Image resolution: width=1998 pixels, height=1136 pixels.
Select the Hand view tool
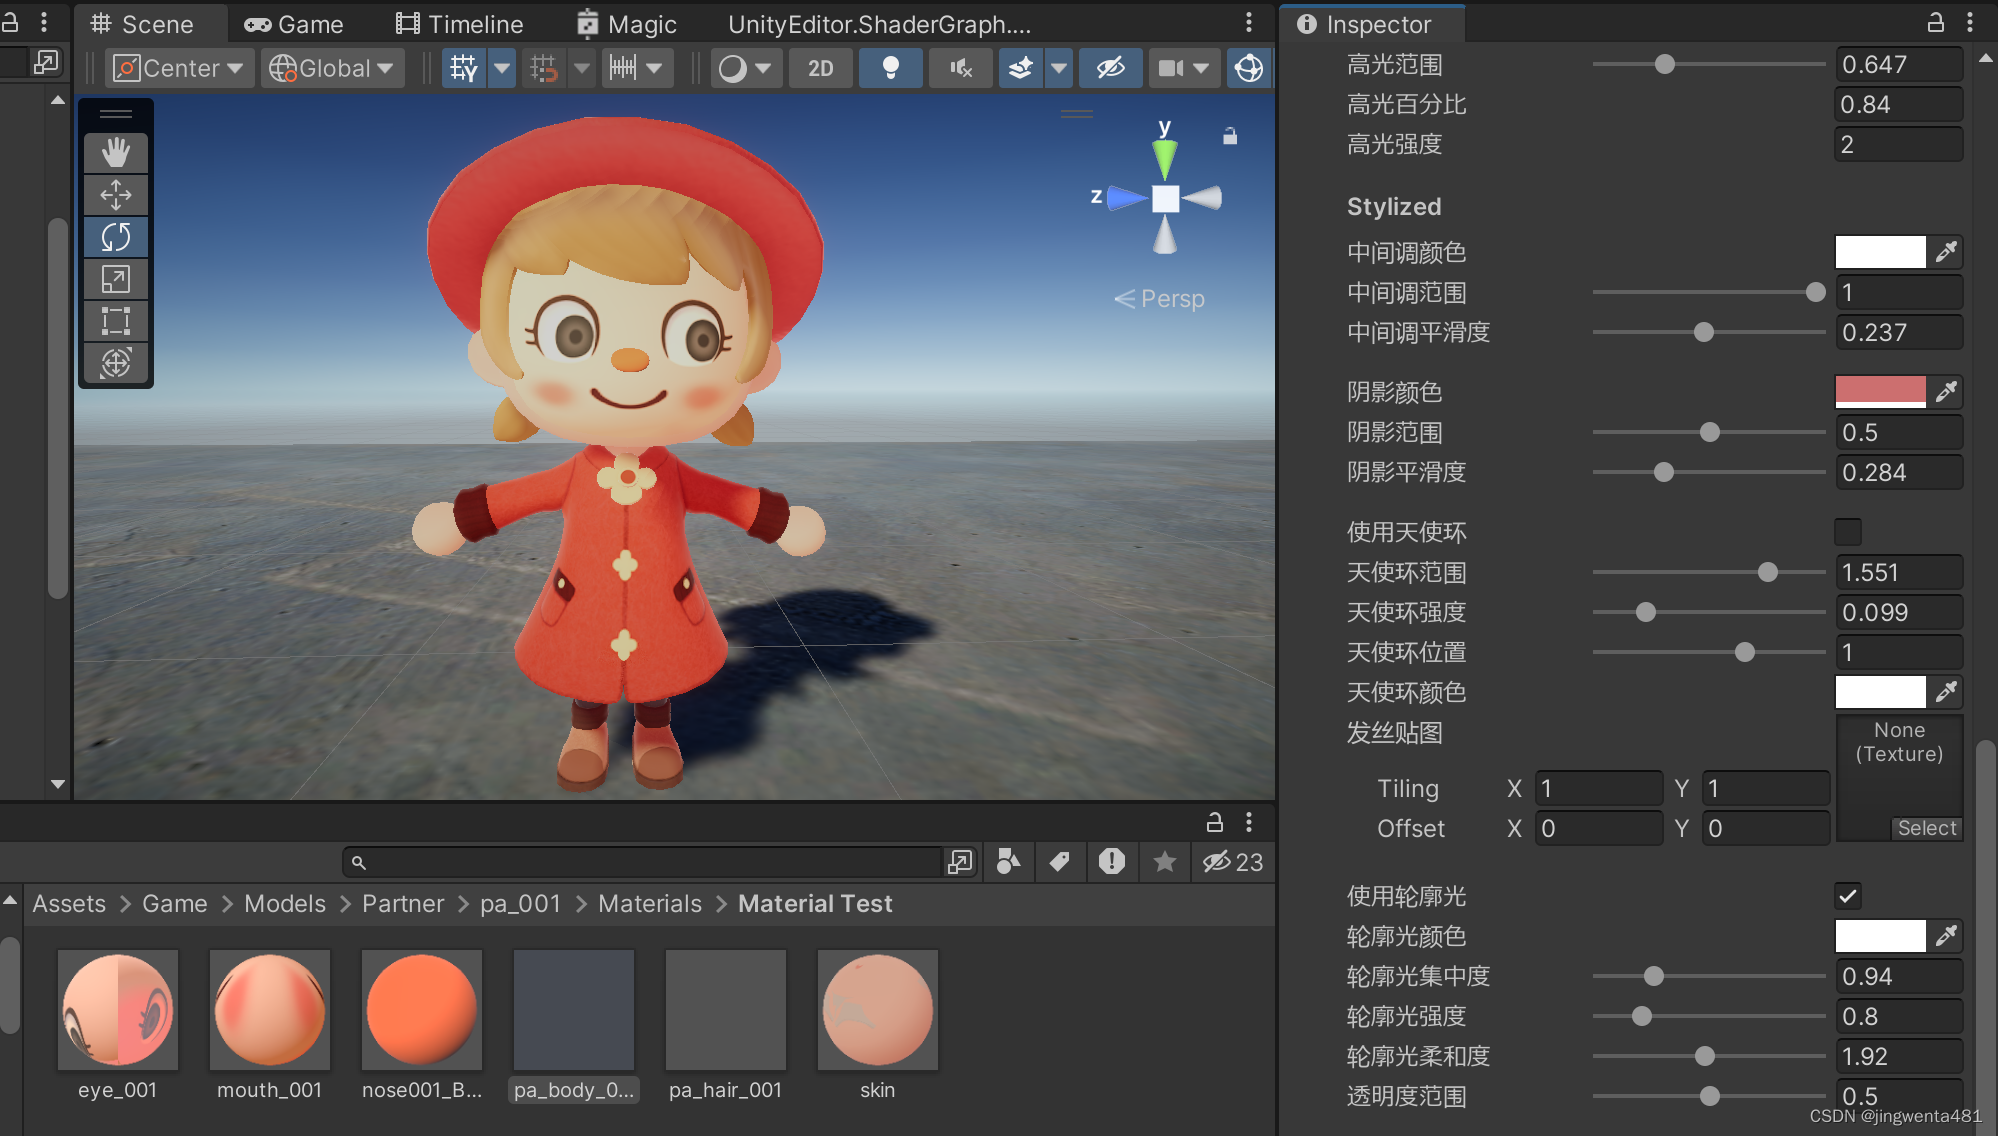point(116,153)
